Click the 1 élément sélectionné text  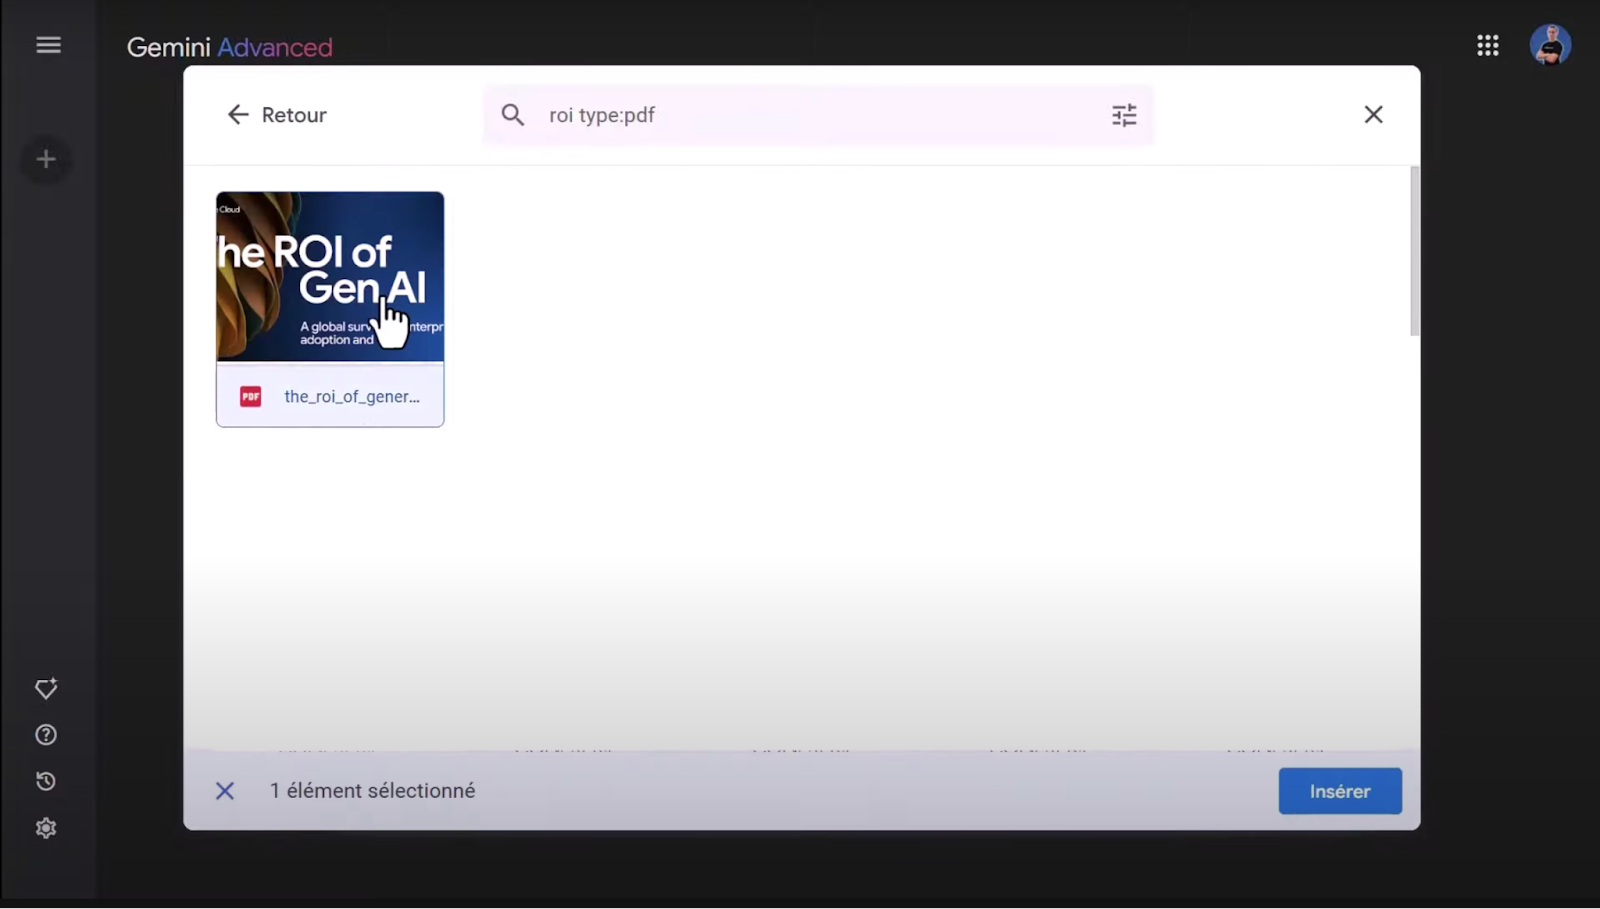coord(372,791)
